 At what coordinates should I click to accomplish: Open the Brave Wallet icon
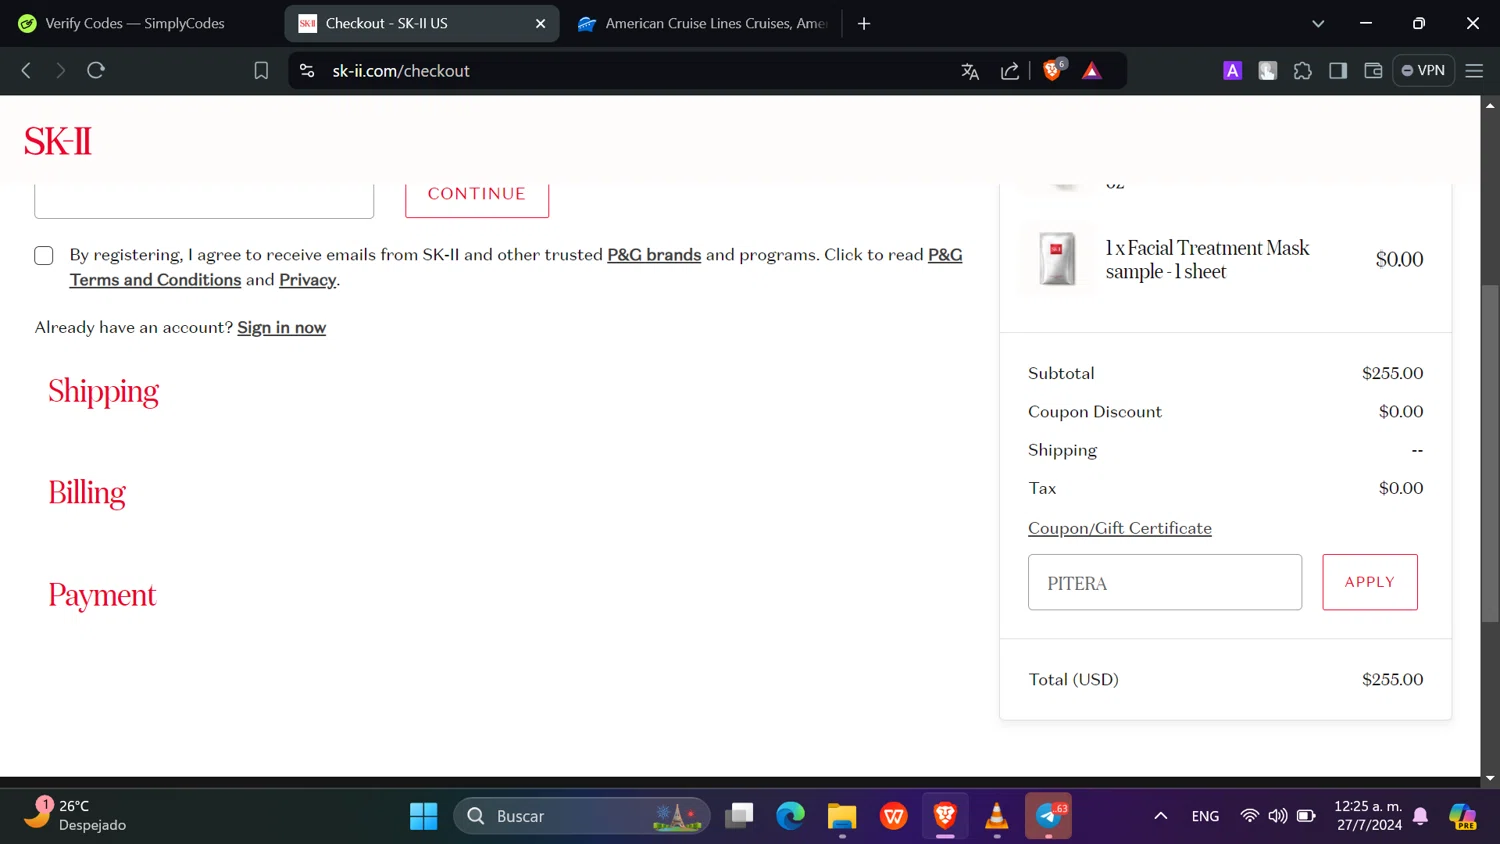[x=1373, y=71]
